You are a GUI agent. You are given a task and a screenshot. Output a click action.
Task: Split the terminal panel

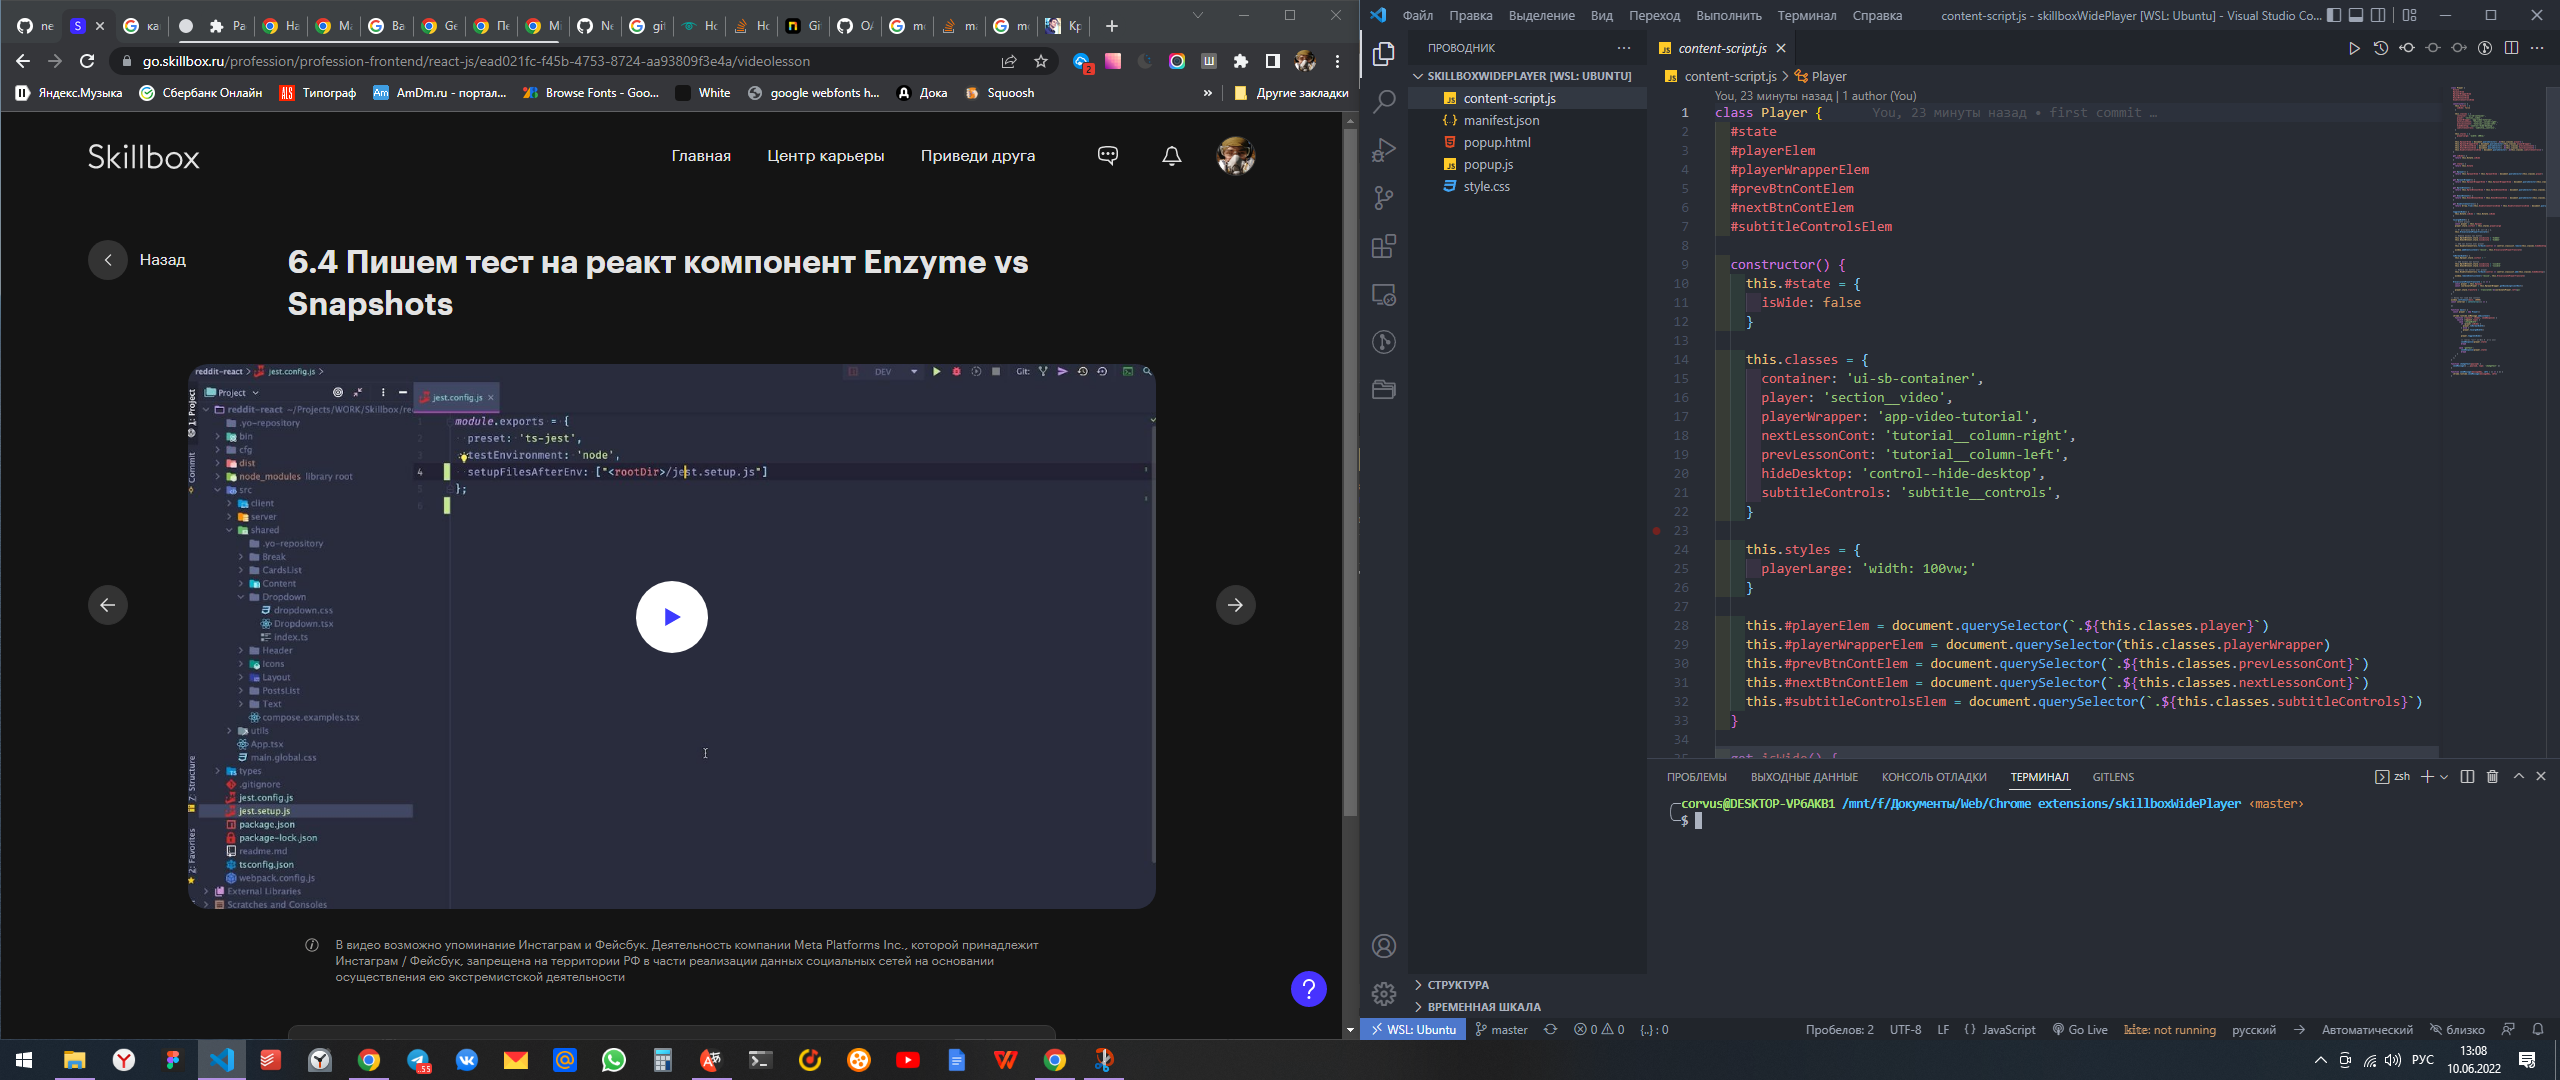point(2467,777)
